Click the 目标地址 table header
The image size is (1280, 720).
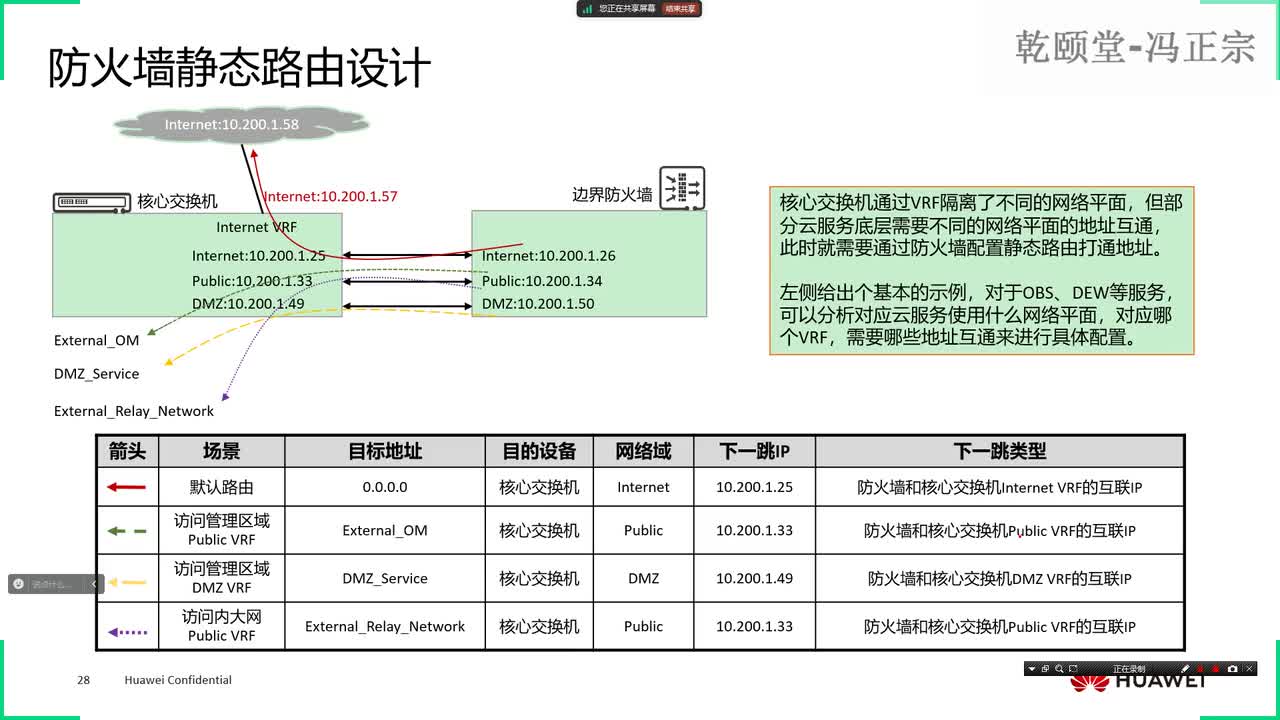pos(385,451)
